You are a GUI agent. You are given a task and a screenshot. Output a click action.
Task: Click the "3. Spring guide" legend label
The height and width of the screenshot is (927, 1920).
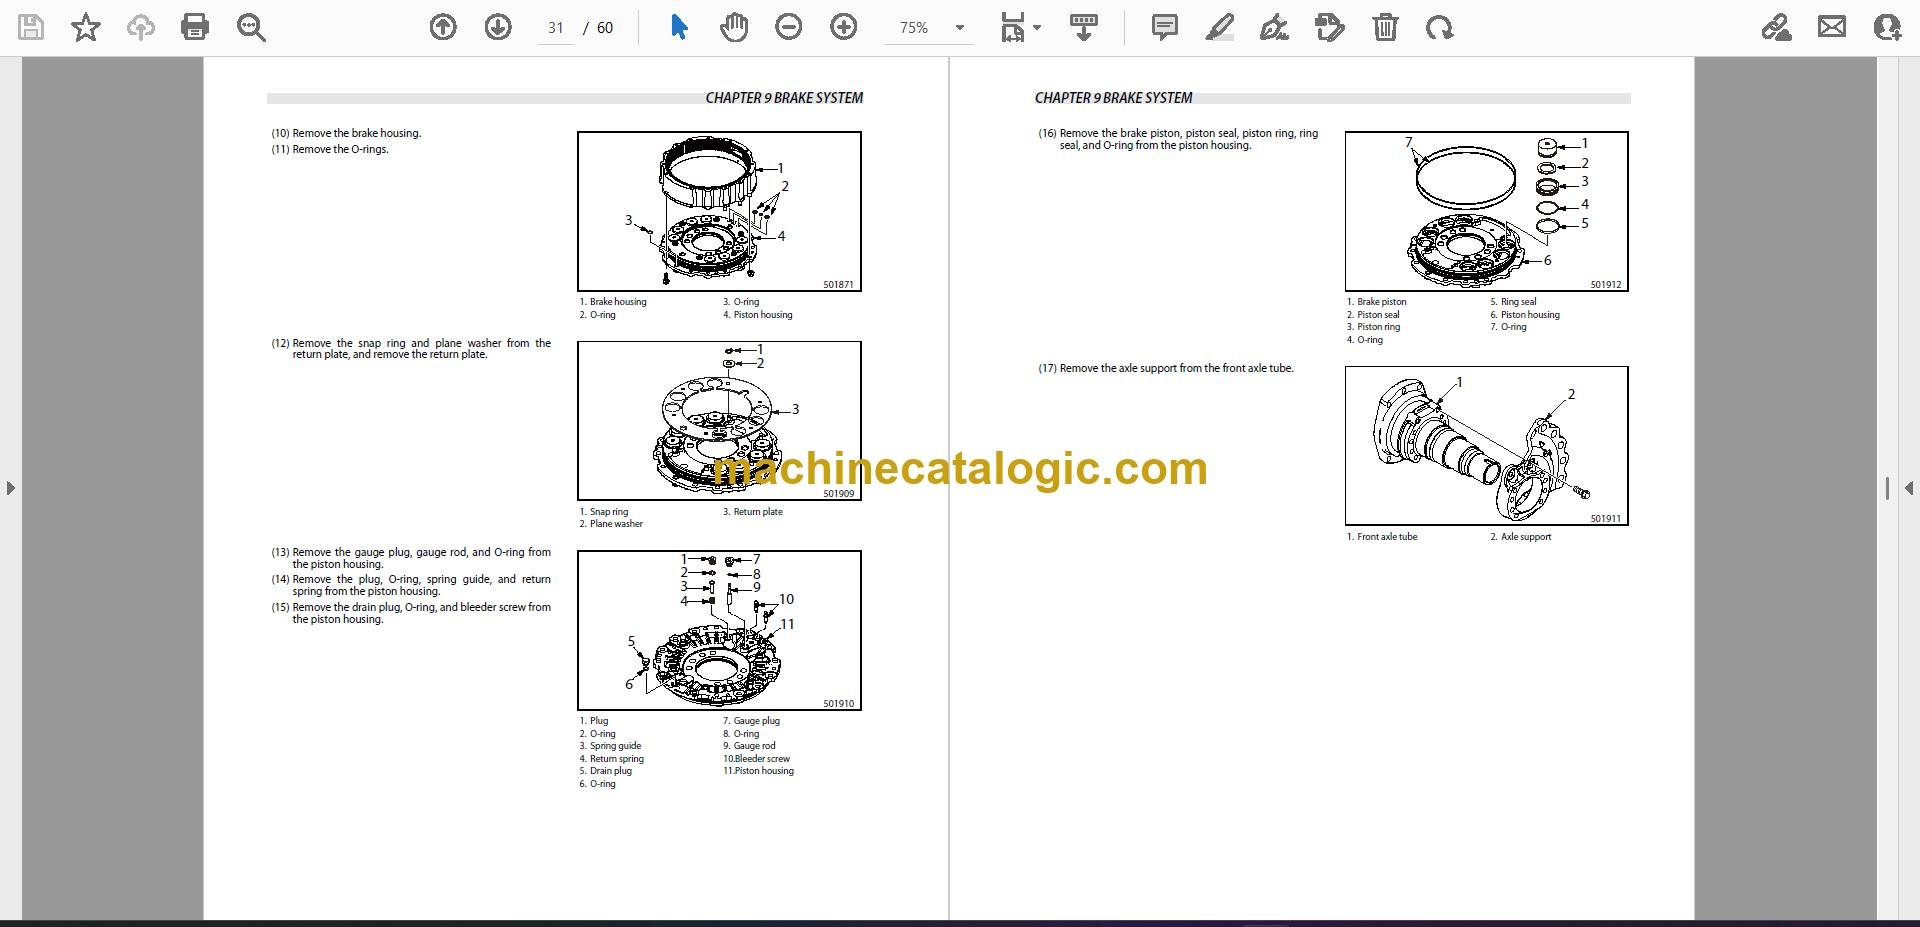[610, 746]
